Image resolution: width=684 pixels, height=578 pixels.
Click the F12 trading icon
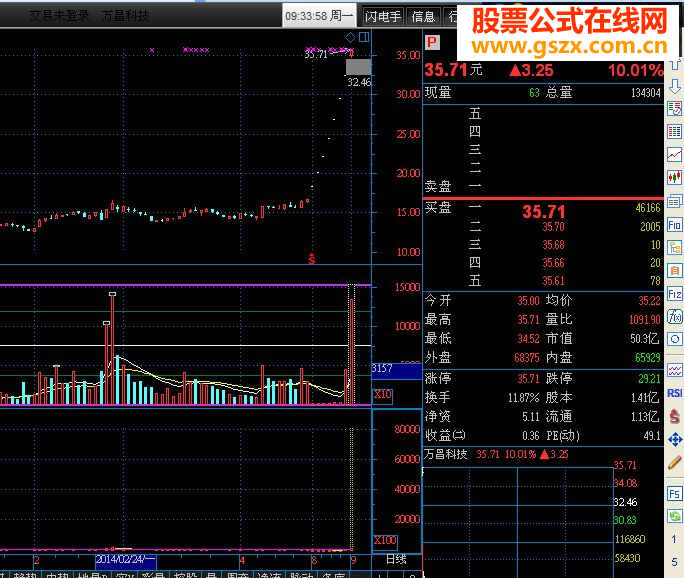click(675, 294)
